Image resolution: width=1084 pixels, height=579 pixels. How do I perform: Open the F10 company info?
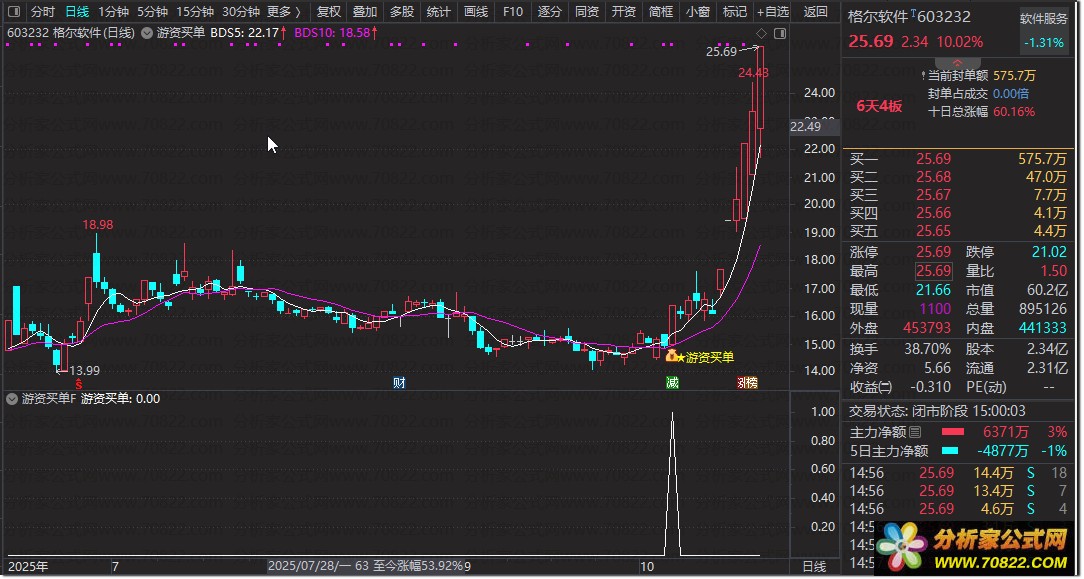point(513,12)
